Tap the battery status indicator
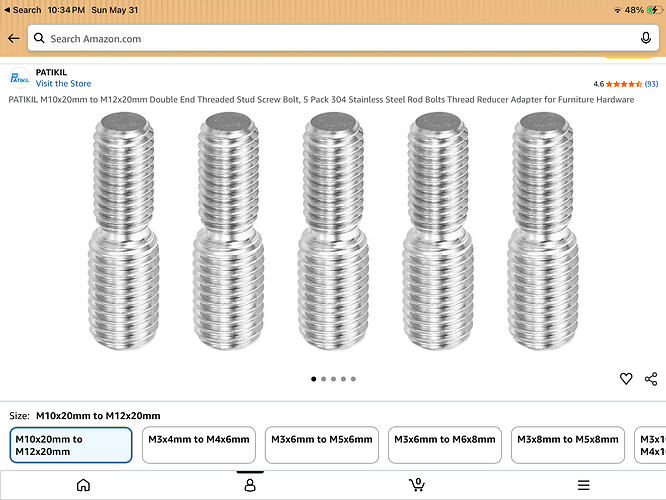 (655, 10)
